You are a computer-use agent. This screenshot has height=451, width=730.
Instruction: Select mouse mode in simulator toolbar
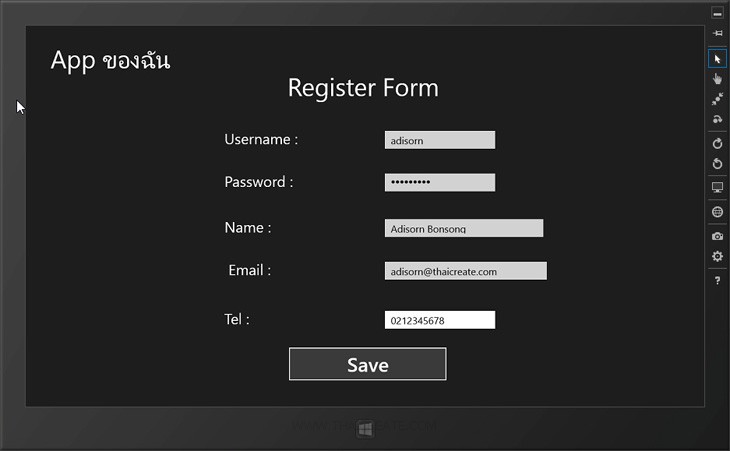[x=717, y=59]
